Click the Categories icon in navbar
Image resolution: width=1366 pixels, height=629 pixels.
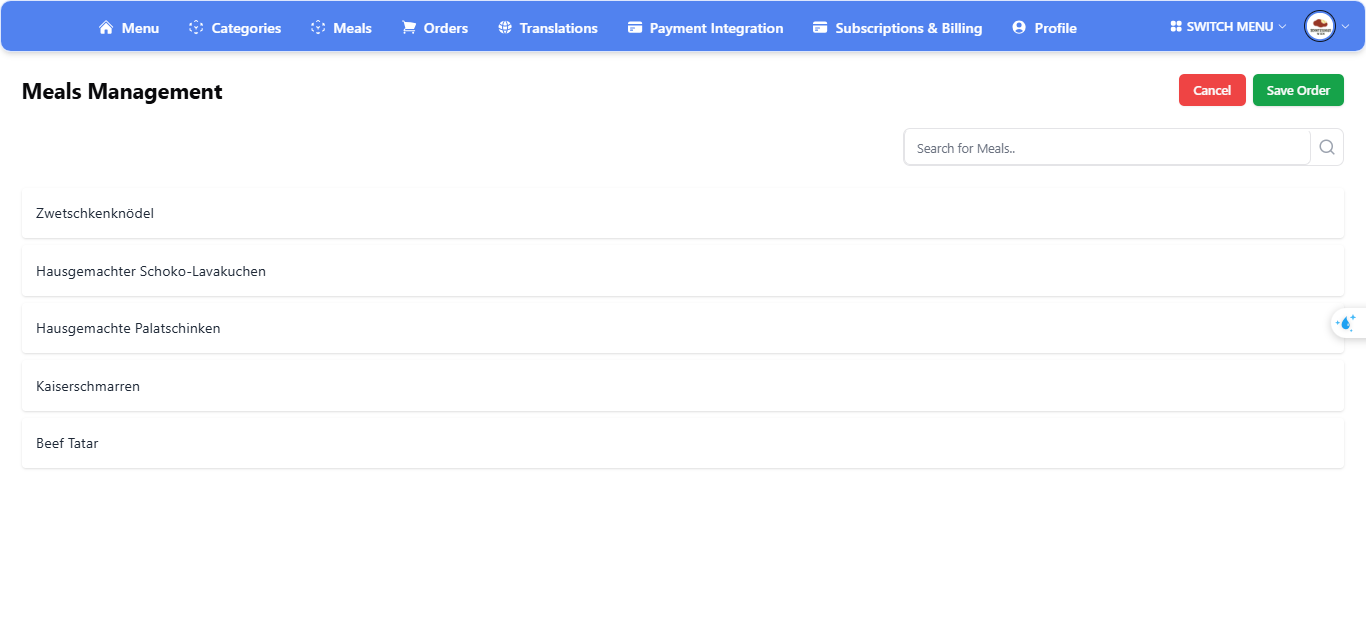click(196, 28)
